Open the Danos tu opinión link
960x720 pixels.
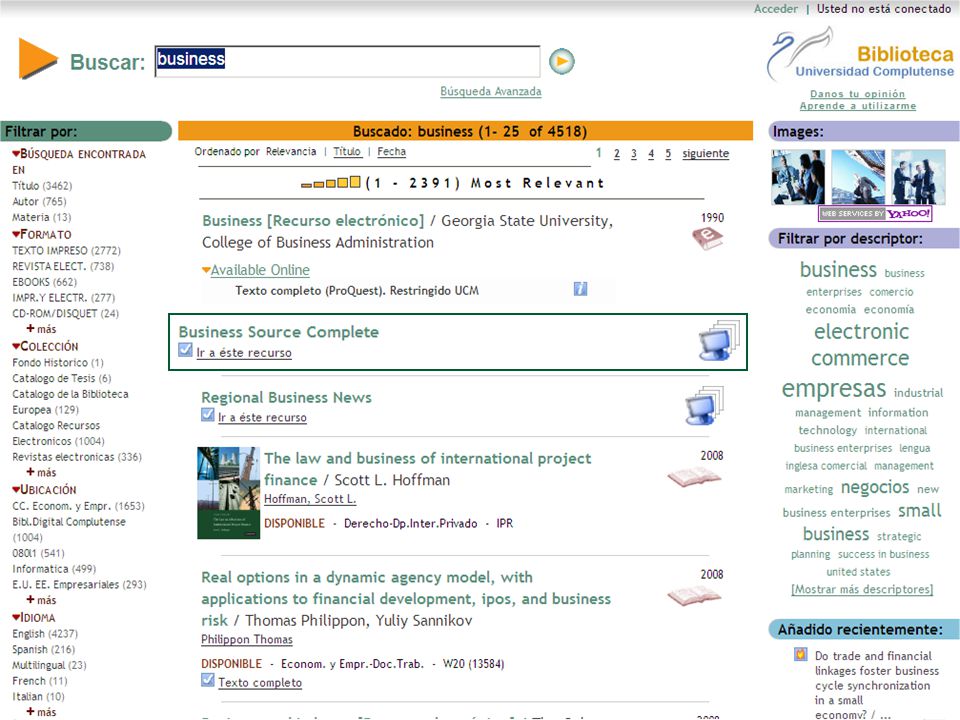857,94
